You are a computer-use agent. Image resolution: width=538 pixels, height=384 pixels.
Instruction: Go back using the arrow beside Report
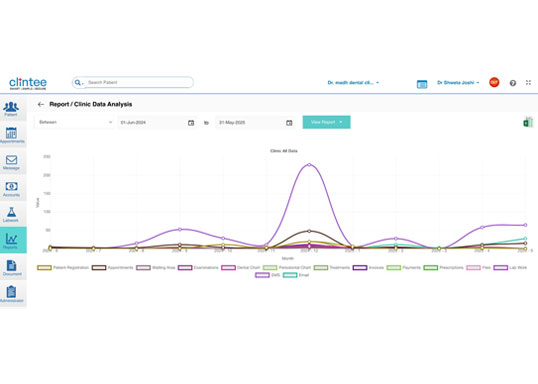point(41,104)
